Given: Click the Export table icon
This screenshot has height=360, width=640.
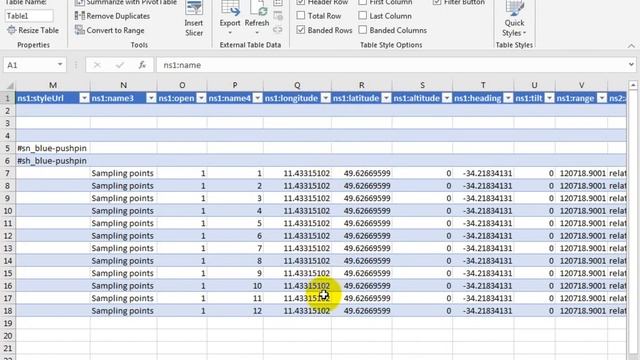Looking at the screenshot, I should point(230,8).
